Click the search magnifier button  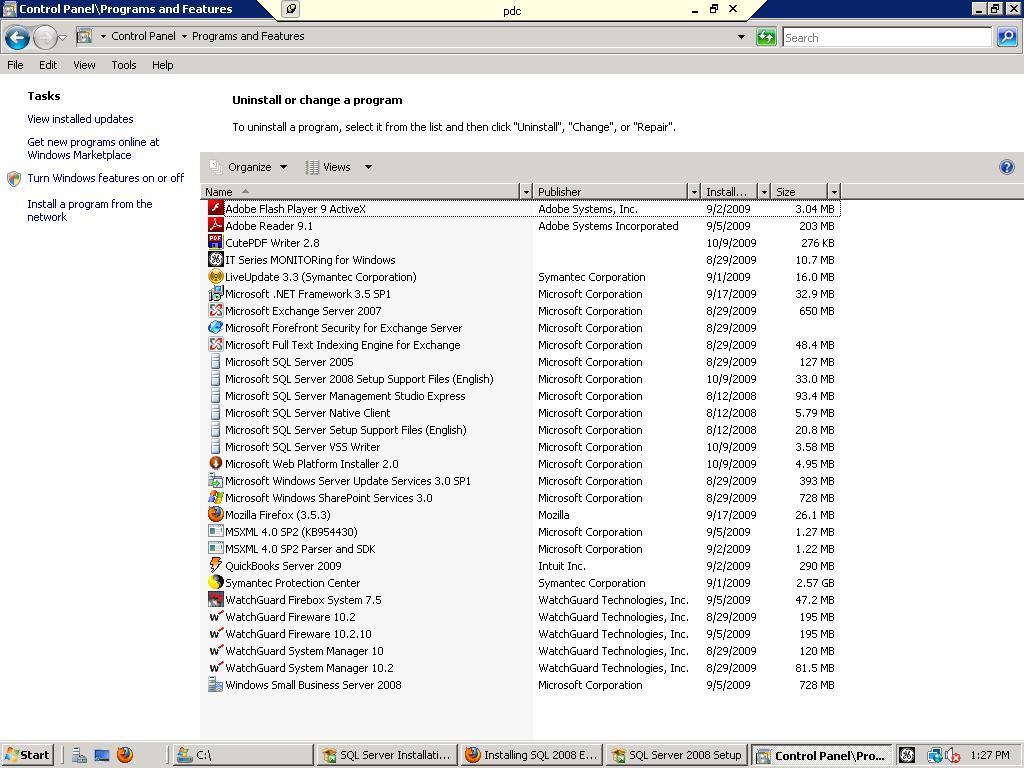click(x=1006, y=37)
